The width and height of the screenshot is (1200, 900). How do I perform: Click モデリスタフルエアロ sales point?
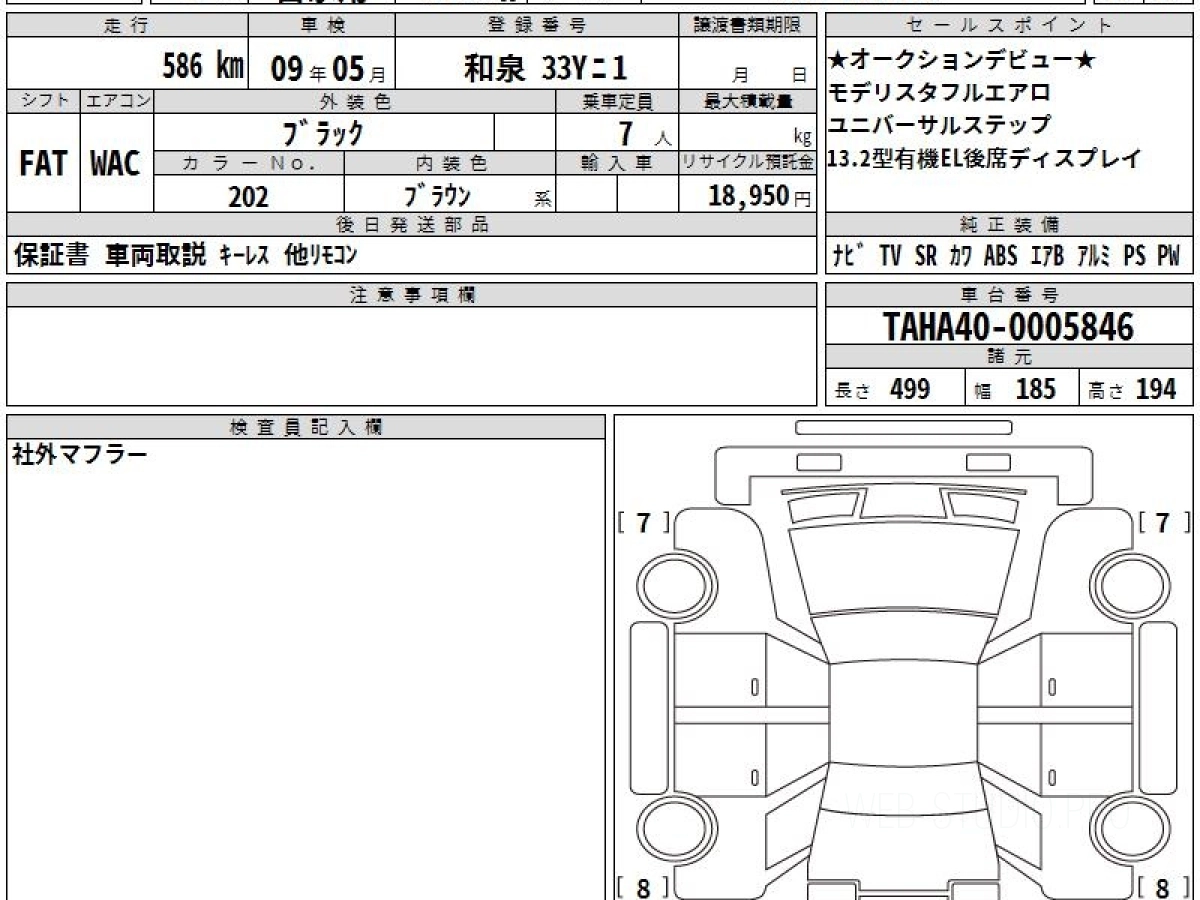[x=940, y=93]
